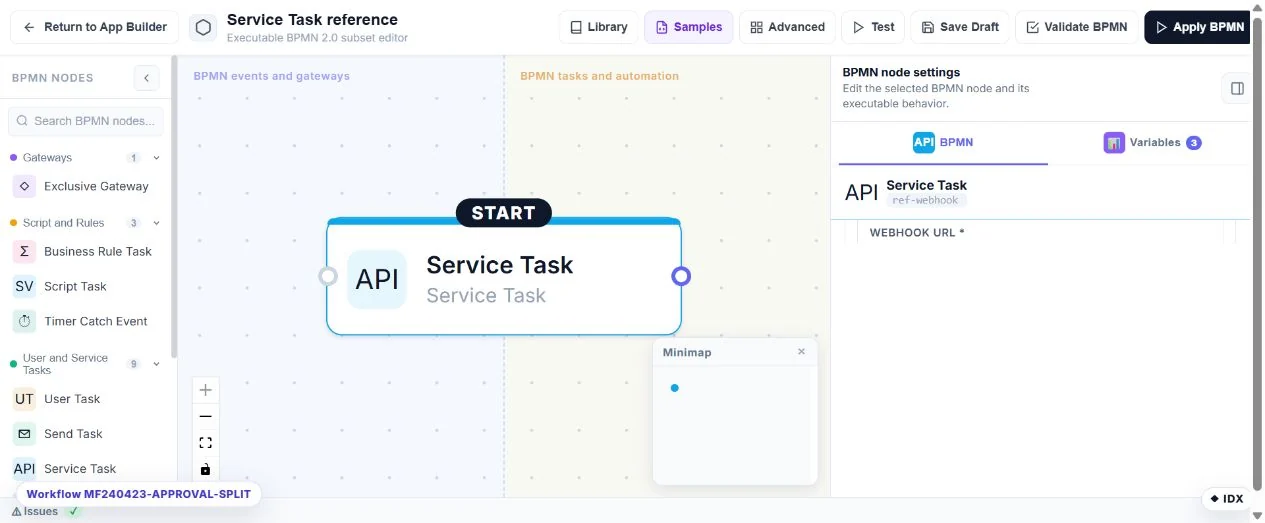Click the BPMN tasks and automation lane label
Viewport: 1265px width, 523px height.
[x=599, y=76]
